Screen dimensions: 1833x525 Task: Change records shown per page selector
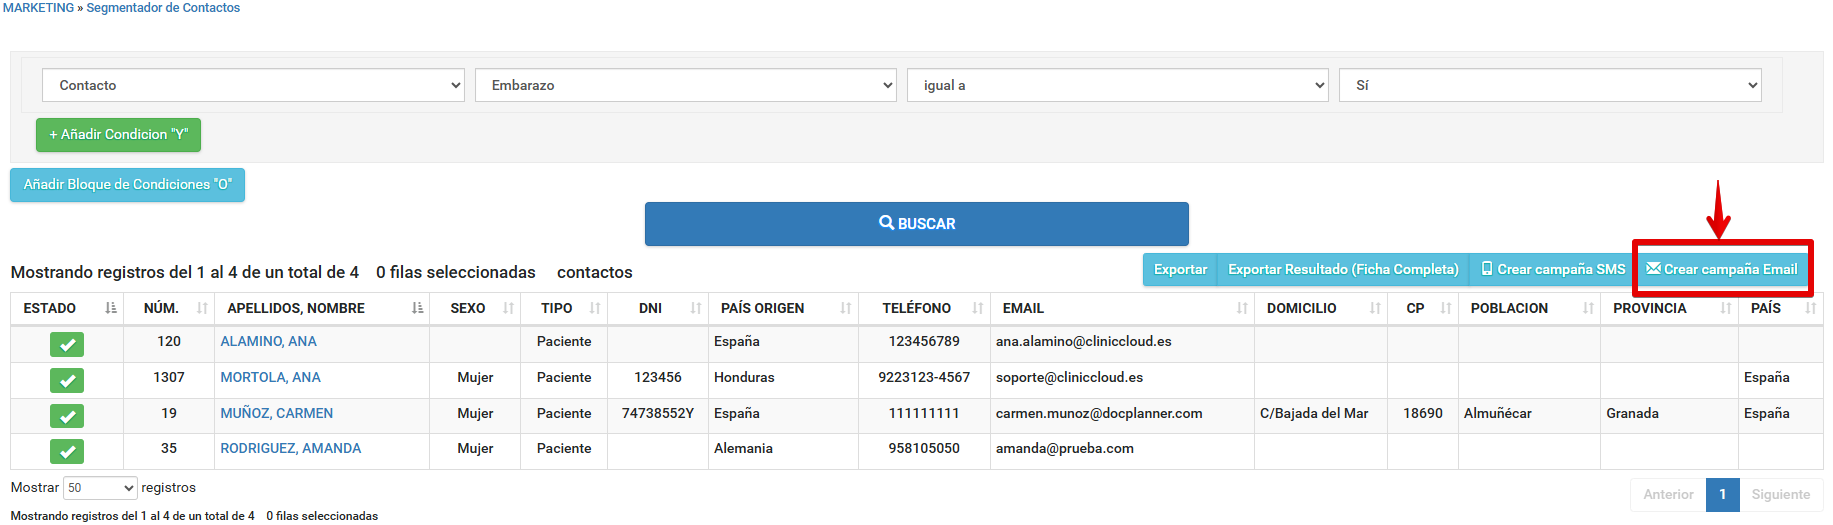point(100,488)
